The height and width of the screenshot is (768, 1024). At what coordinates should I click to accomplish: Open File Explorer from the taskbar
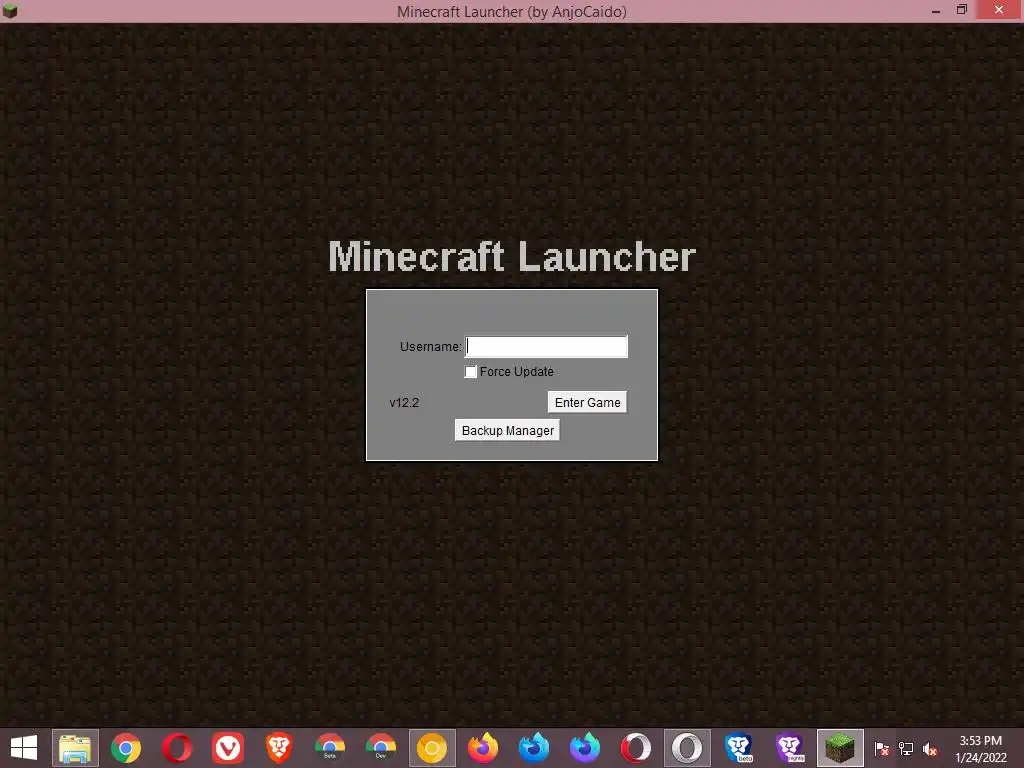[x=75, y=748]
